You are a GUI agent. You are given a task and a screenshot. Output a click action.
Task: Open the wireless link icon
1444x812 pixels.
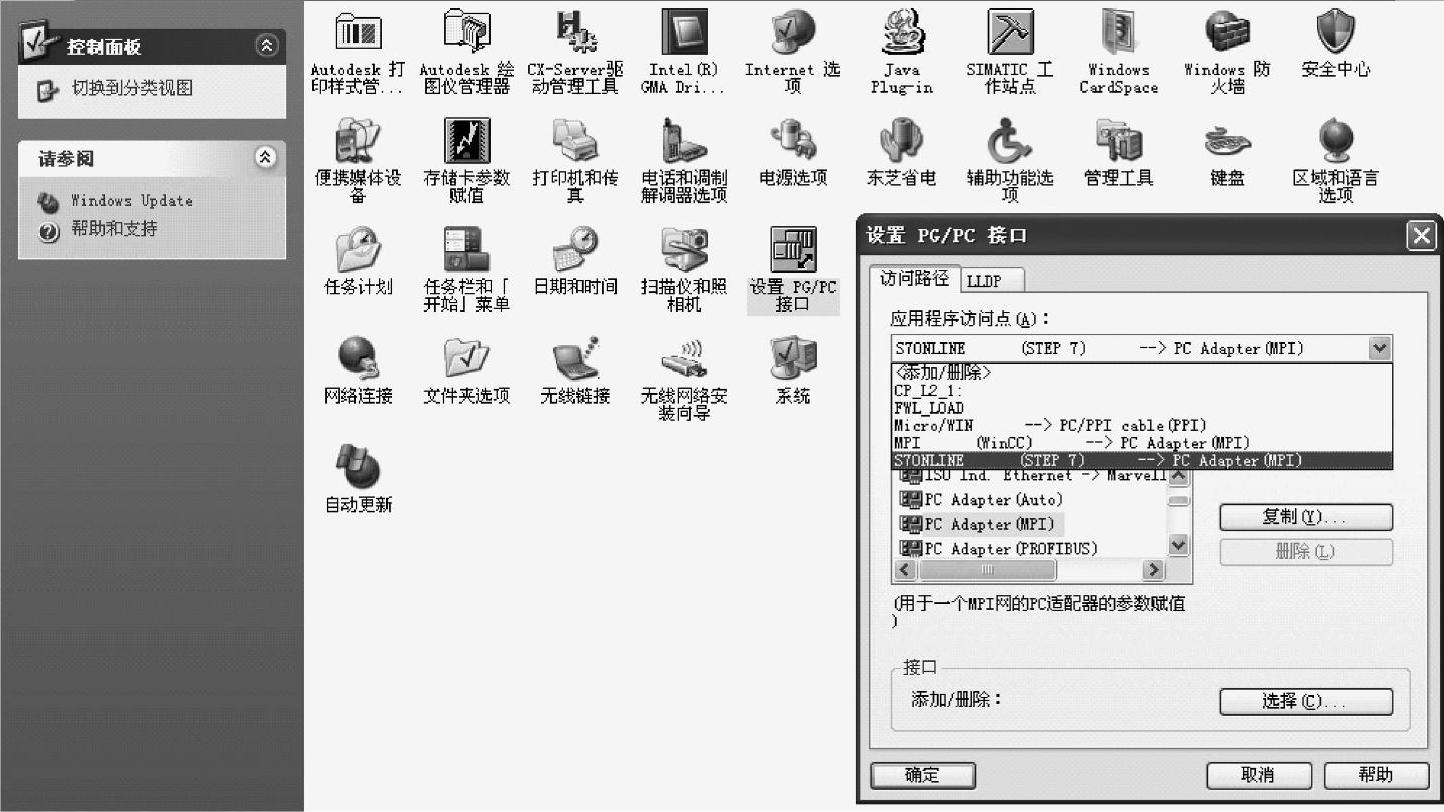tap(575, 359)
